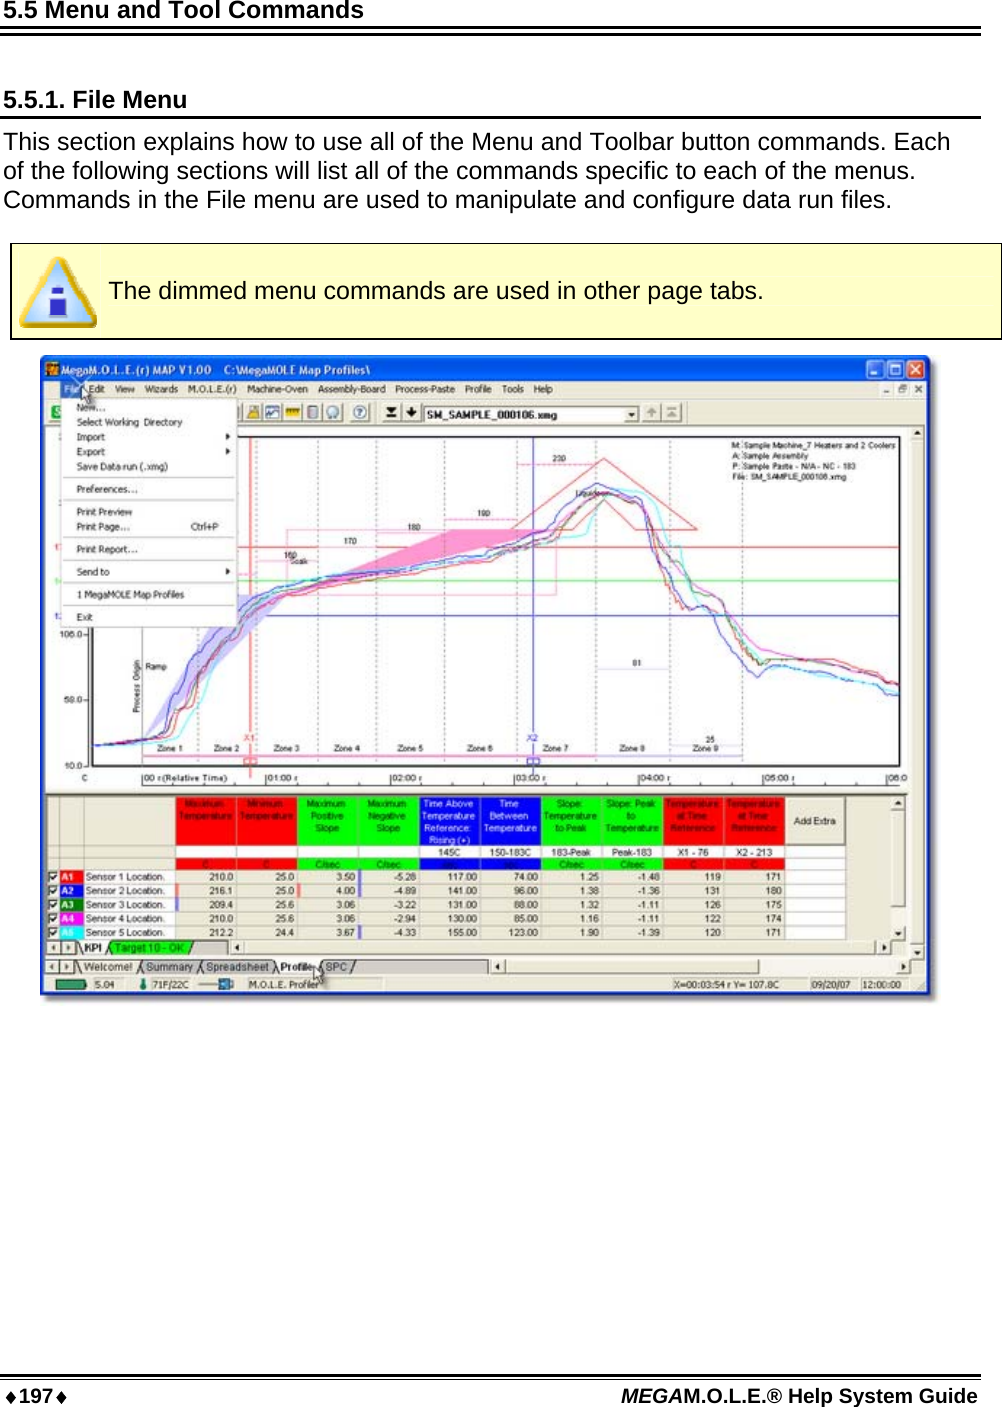The height and width of the screenshot is (1407, 1002).
Task: Click the 145C reference value cell
Action: [449, 853]
